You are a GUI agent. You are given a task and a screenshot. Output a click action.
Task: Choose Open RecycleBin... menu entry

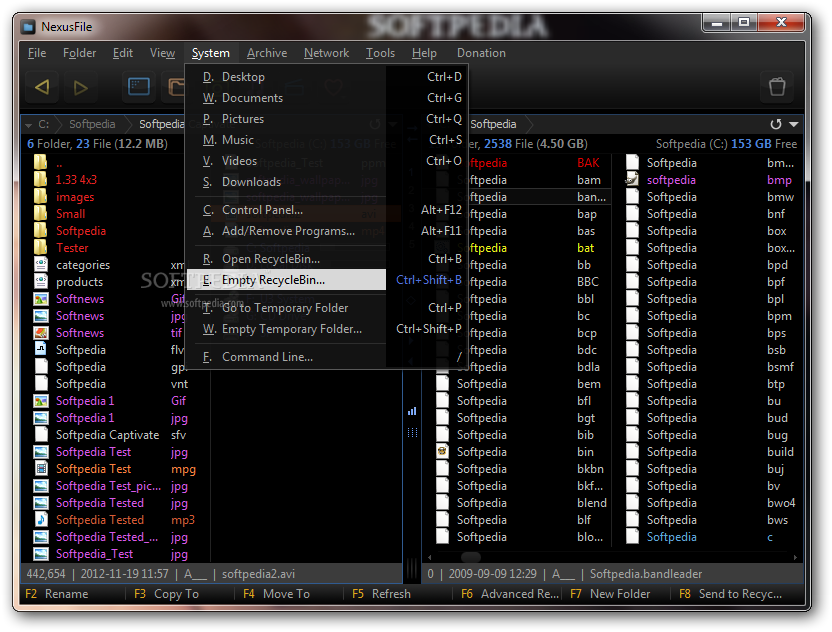pyautogui.click(x=328, y=259)
